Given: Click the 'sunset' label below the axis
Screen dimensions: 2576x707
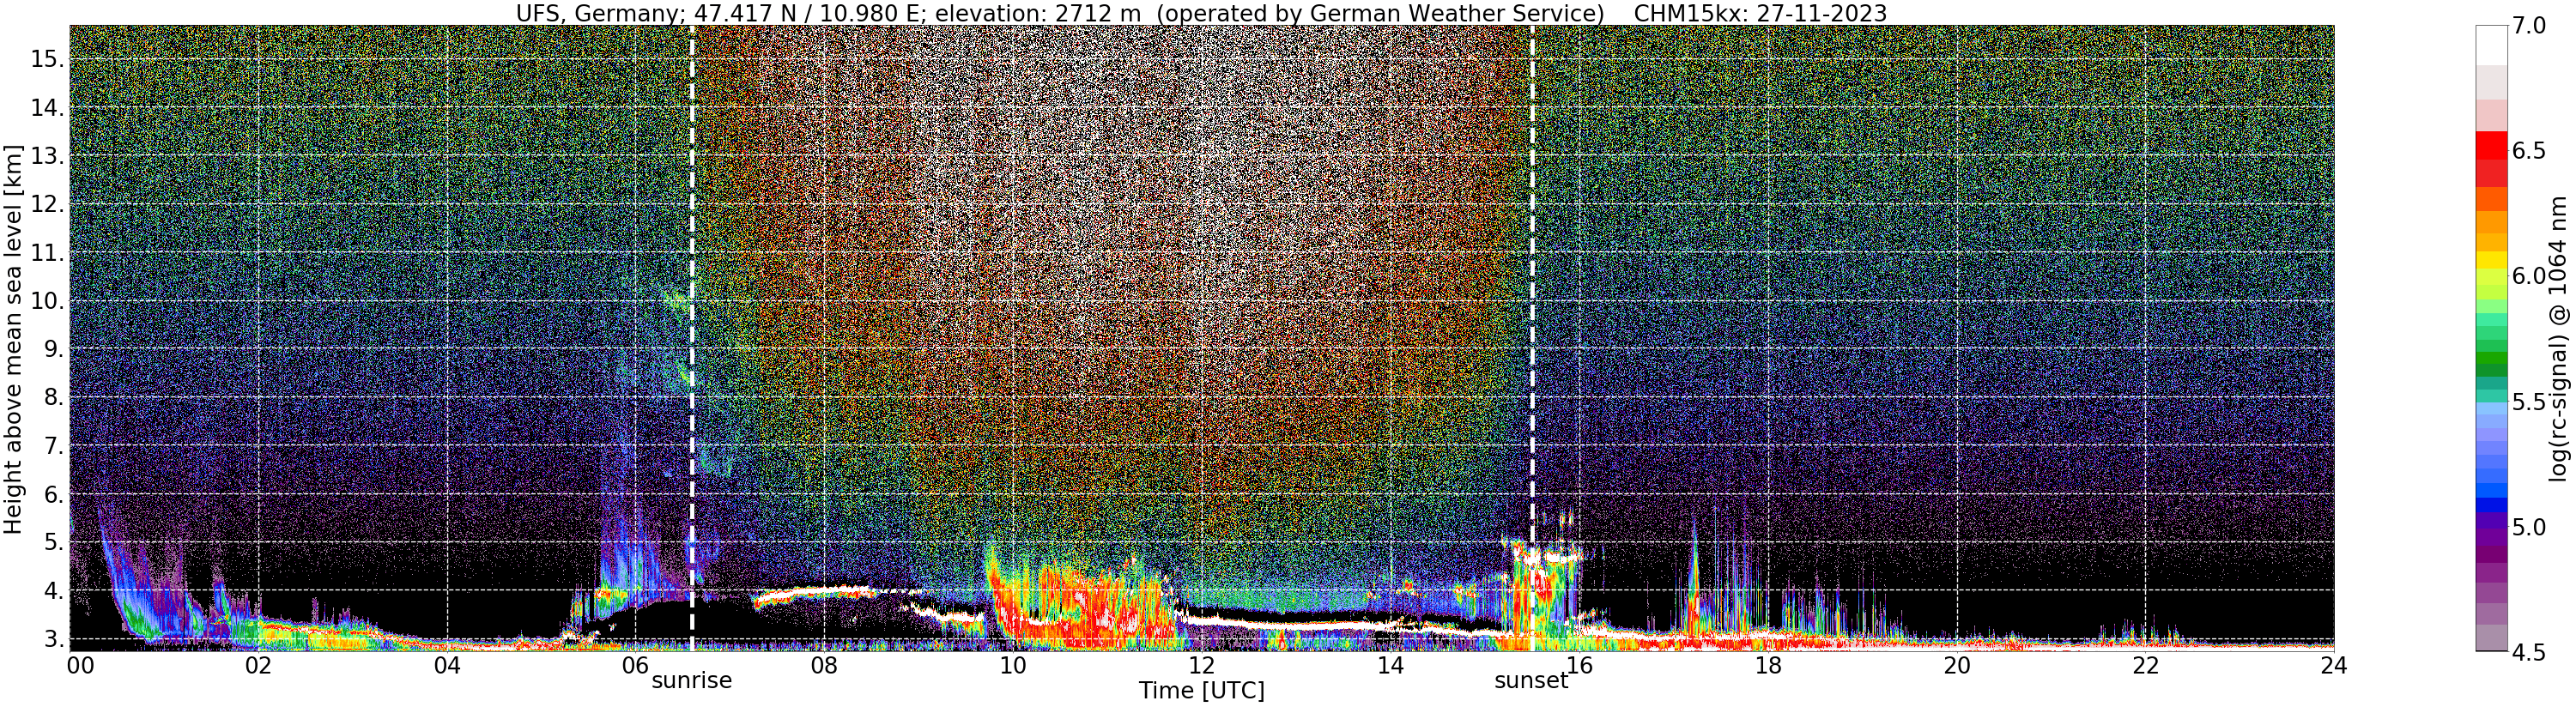Looking at the screenshot, I should (x=1531, y=681).
